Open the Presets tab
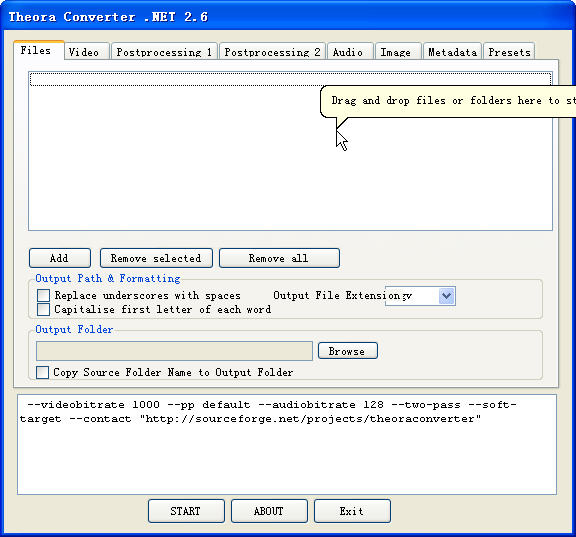This screenshot has height=537, width=576. pos(509,52)
